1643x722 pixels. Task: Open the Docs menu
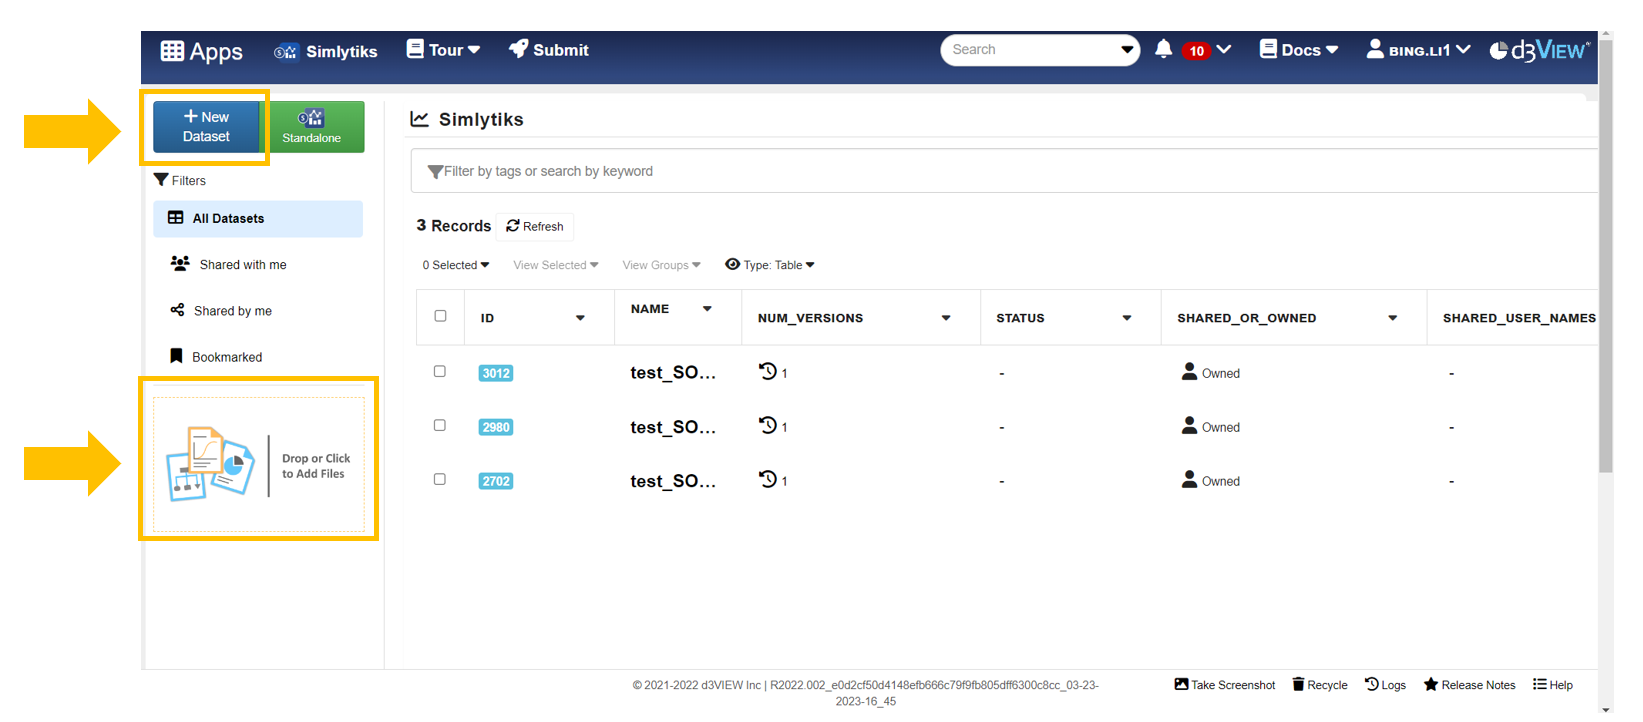pyautogui.click(x=1299, y=50)
